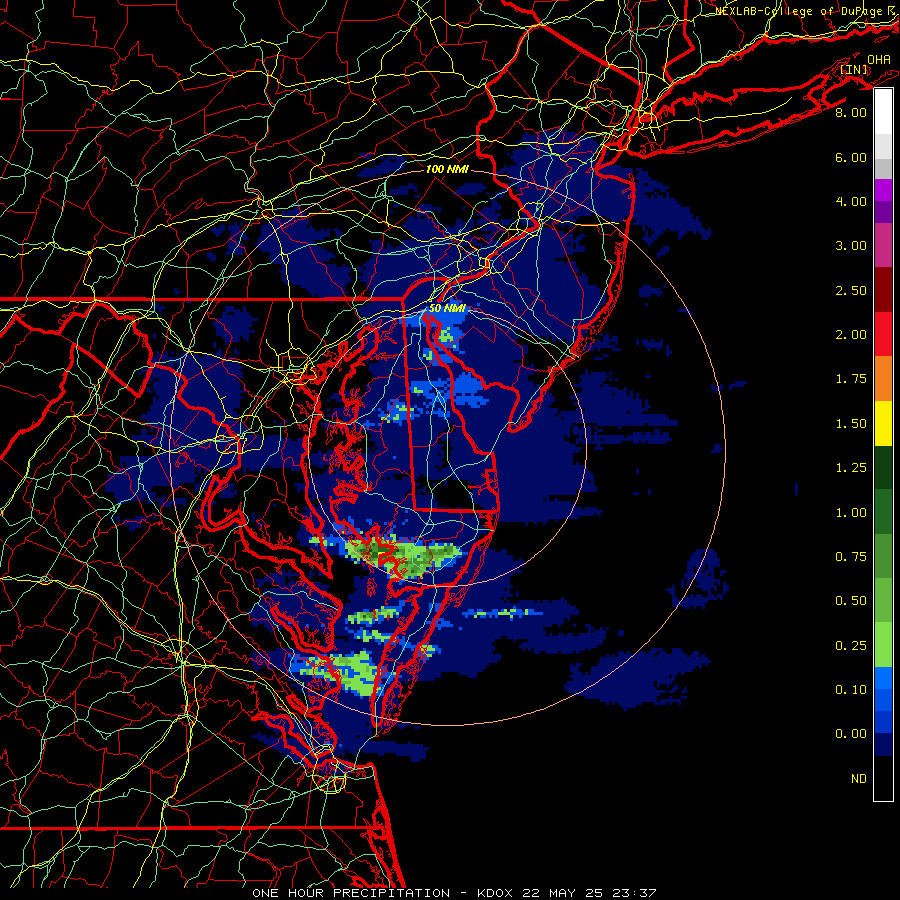Click the 1.00 legend value
Image resolution: width=900 pixels, height=900 pixels.
851,513
